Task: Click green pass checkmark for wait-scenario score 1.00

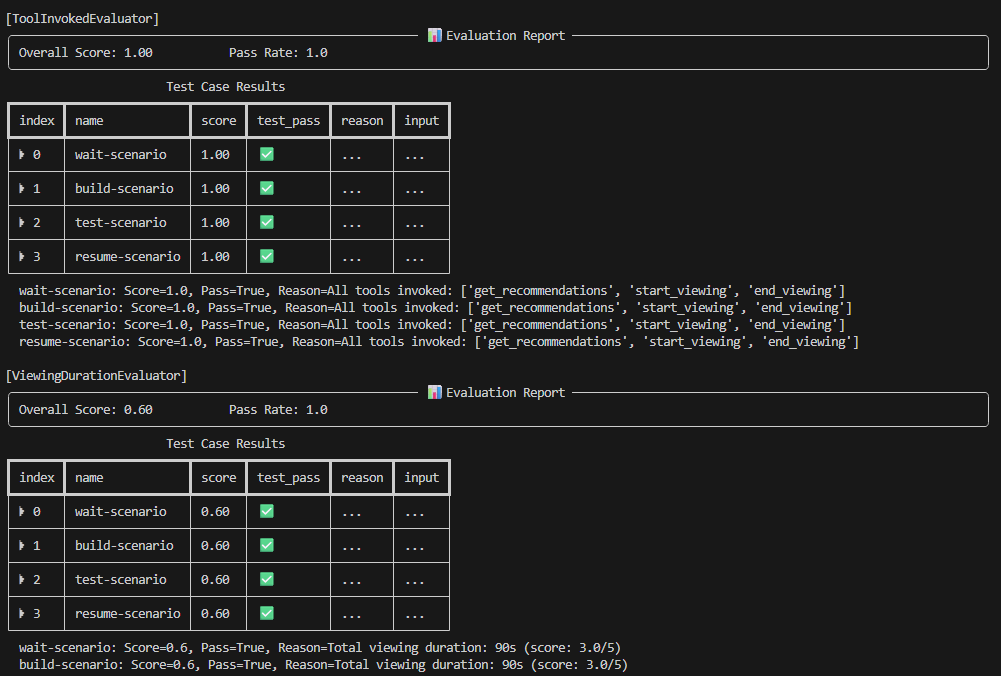Action: click(x=267, y=154)
